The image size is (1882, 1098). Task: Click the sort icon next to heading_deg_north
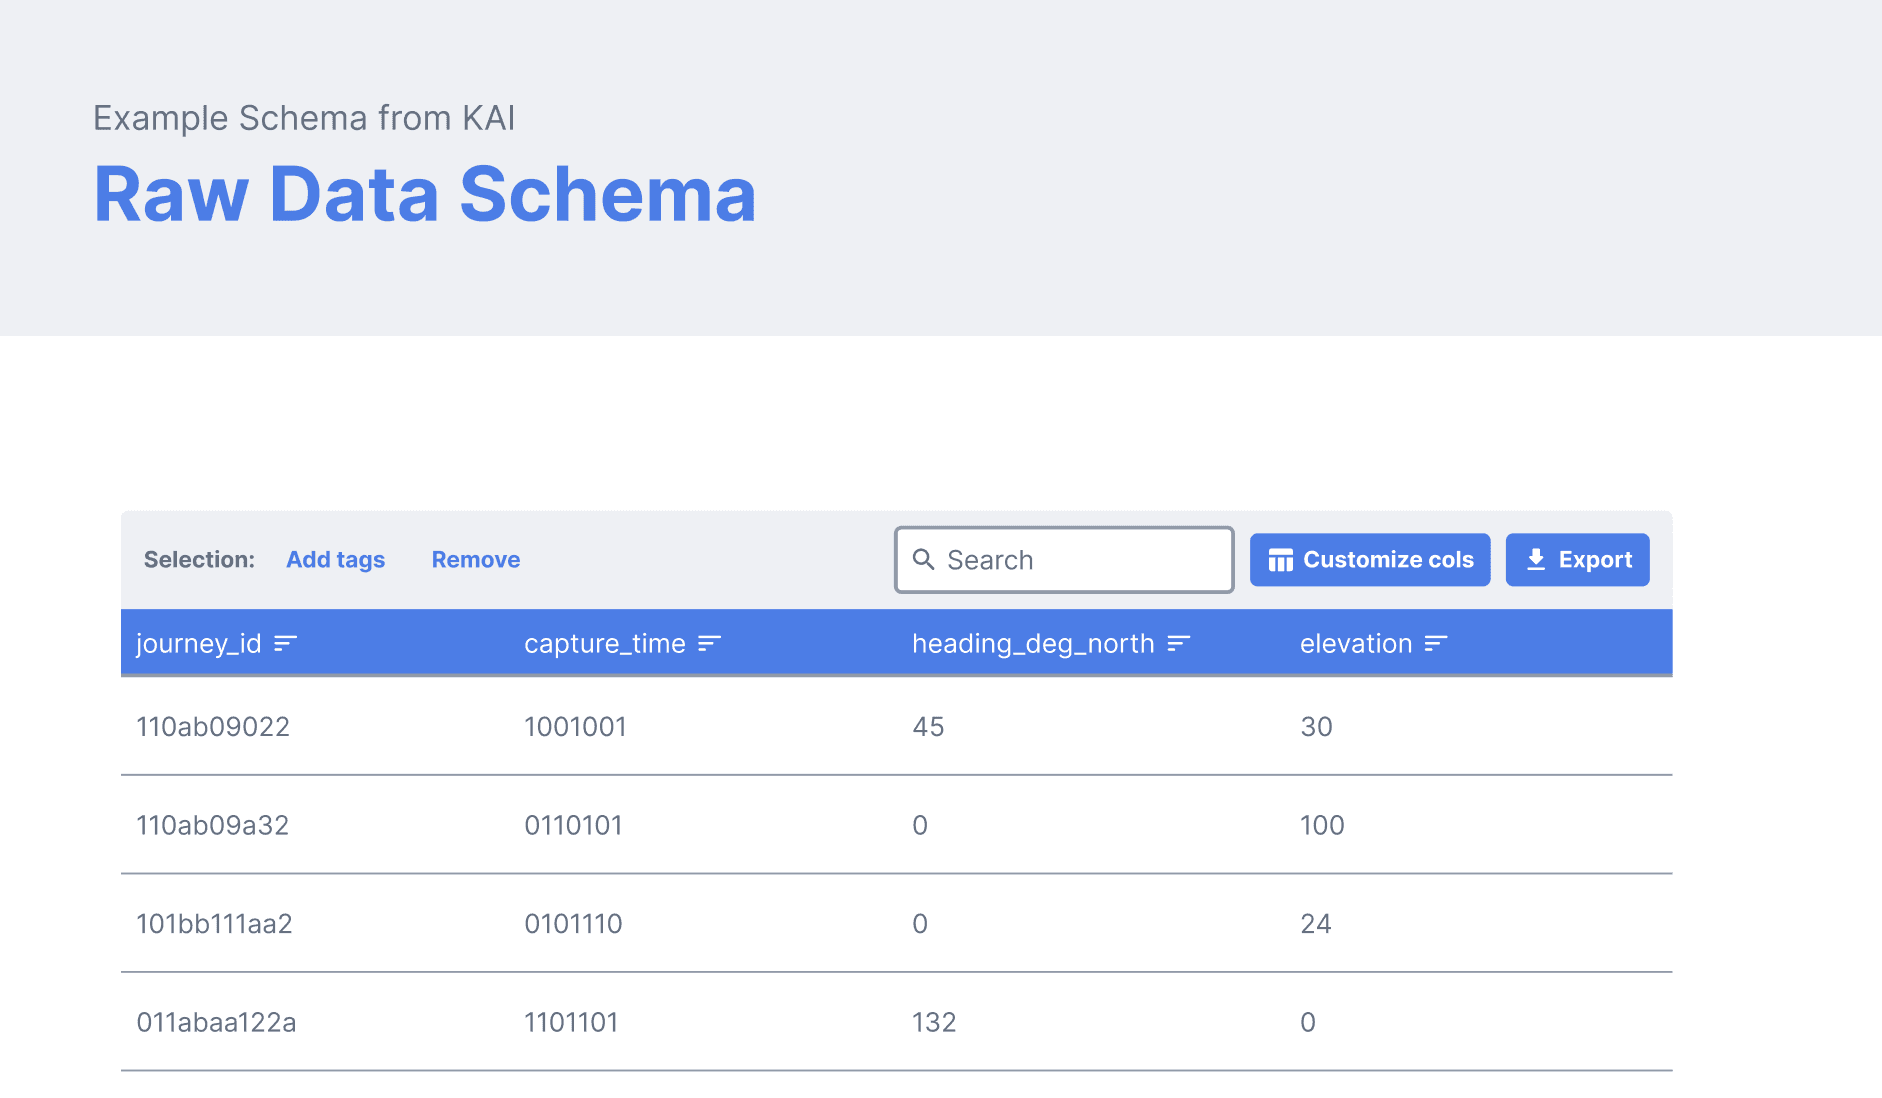[x=1178, y=644]
